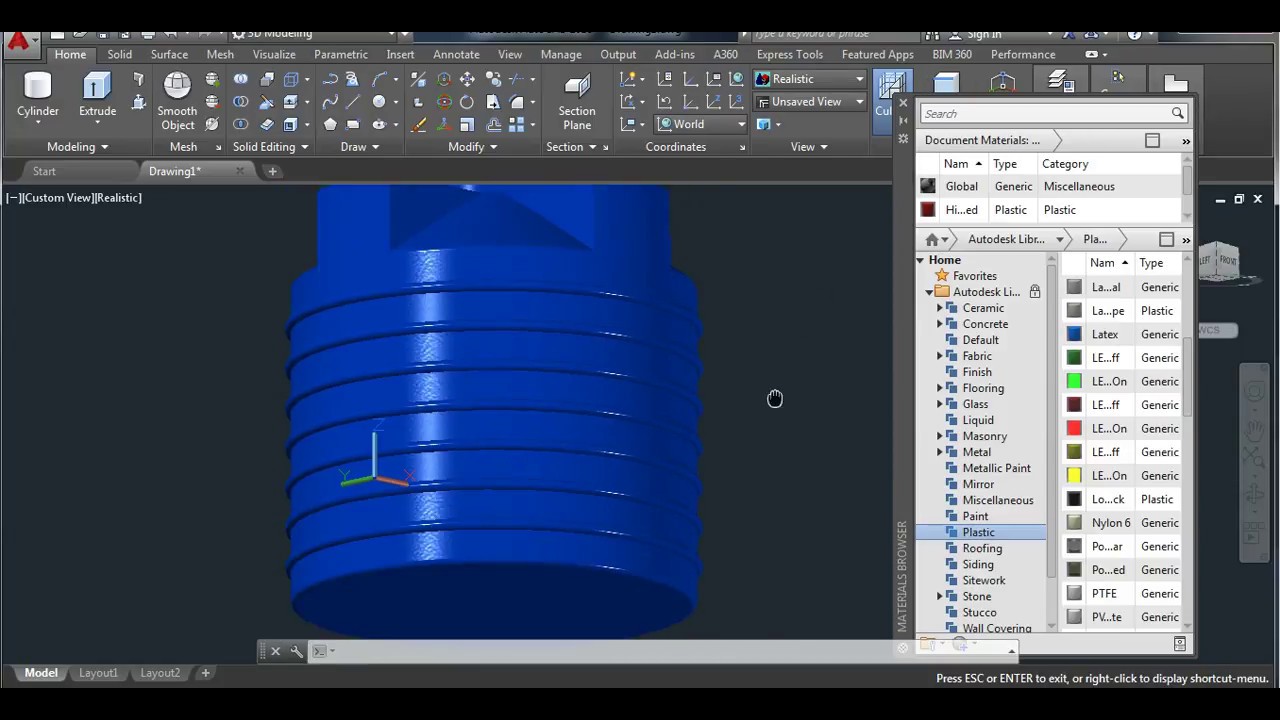Viewport: 1280px width, 720px height.
Task: Click the Erase tool icon
Action: tap(419, 125)
